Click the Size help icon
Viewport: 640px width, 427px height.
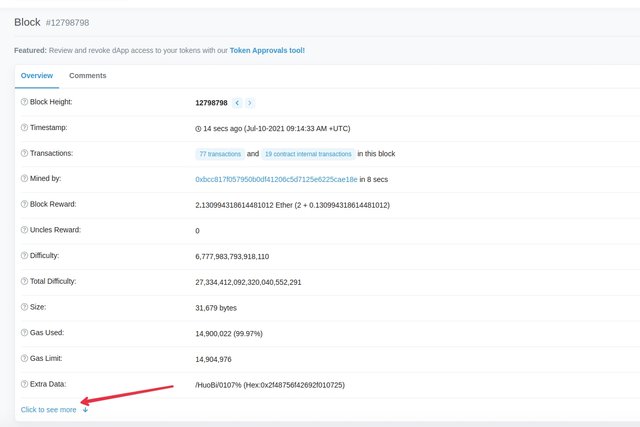[x=24, y=307]
